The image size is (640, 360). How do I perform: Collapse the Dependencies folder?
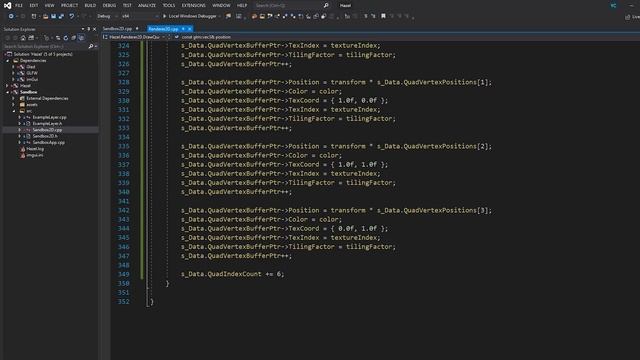click(x=7, y=60)
